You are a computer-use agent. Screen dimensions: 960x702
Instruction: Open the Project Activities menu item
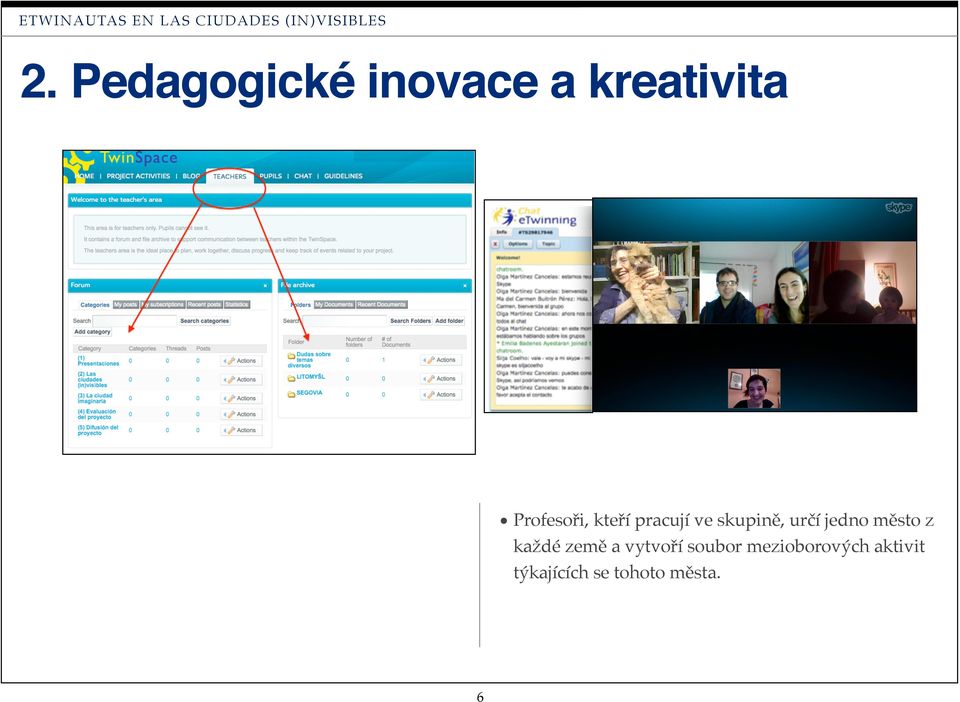138,176
